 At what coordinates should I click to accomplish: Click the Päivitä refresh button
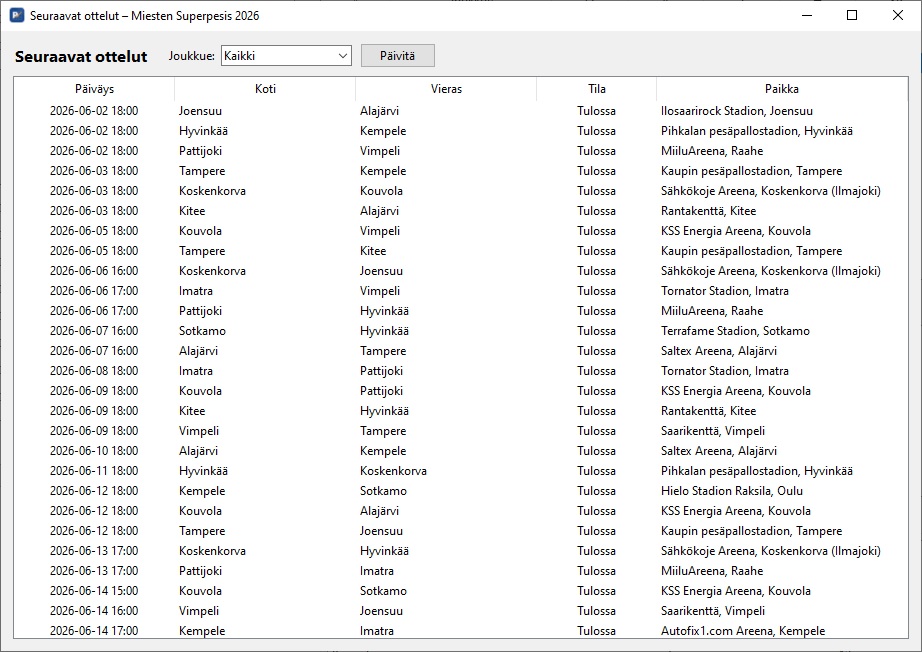point(397,56)
